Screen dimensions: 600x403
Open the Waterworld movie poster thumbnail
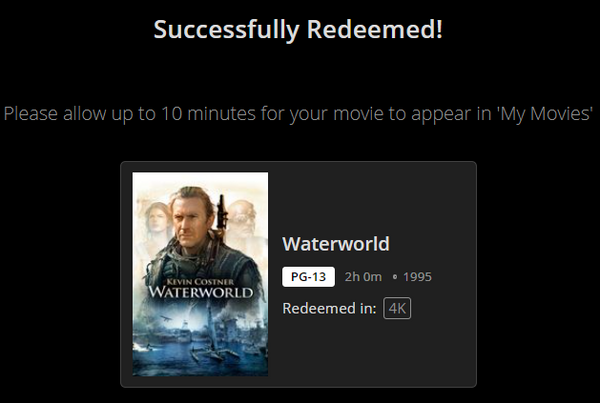200,274
